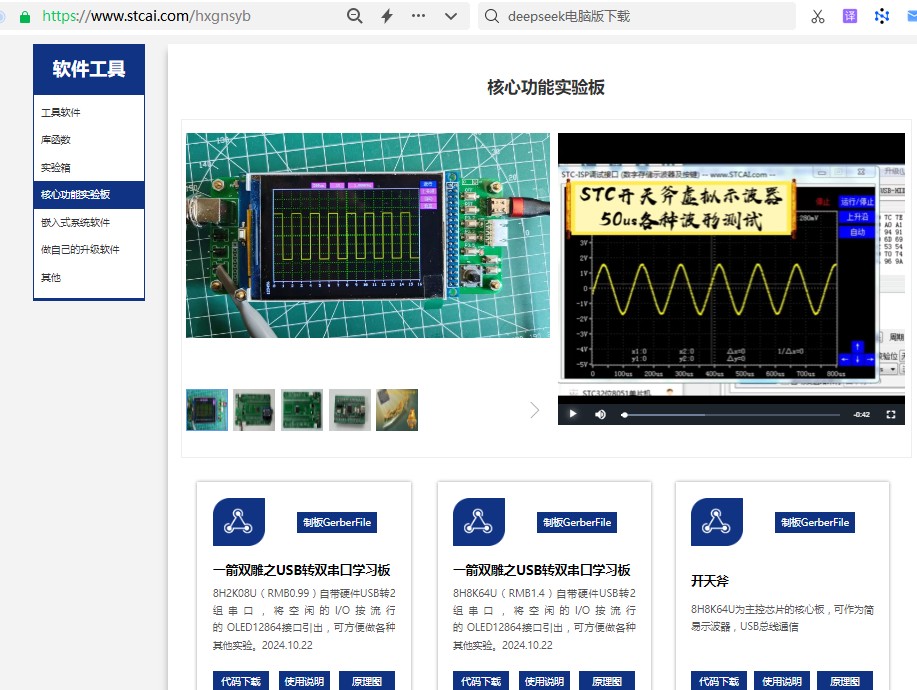Viewport: 917px width, 690px height.
Task: Click 使用说明 on the 开天斧 card
Action: [782, 681]
